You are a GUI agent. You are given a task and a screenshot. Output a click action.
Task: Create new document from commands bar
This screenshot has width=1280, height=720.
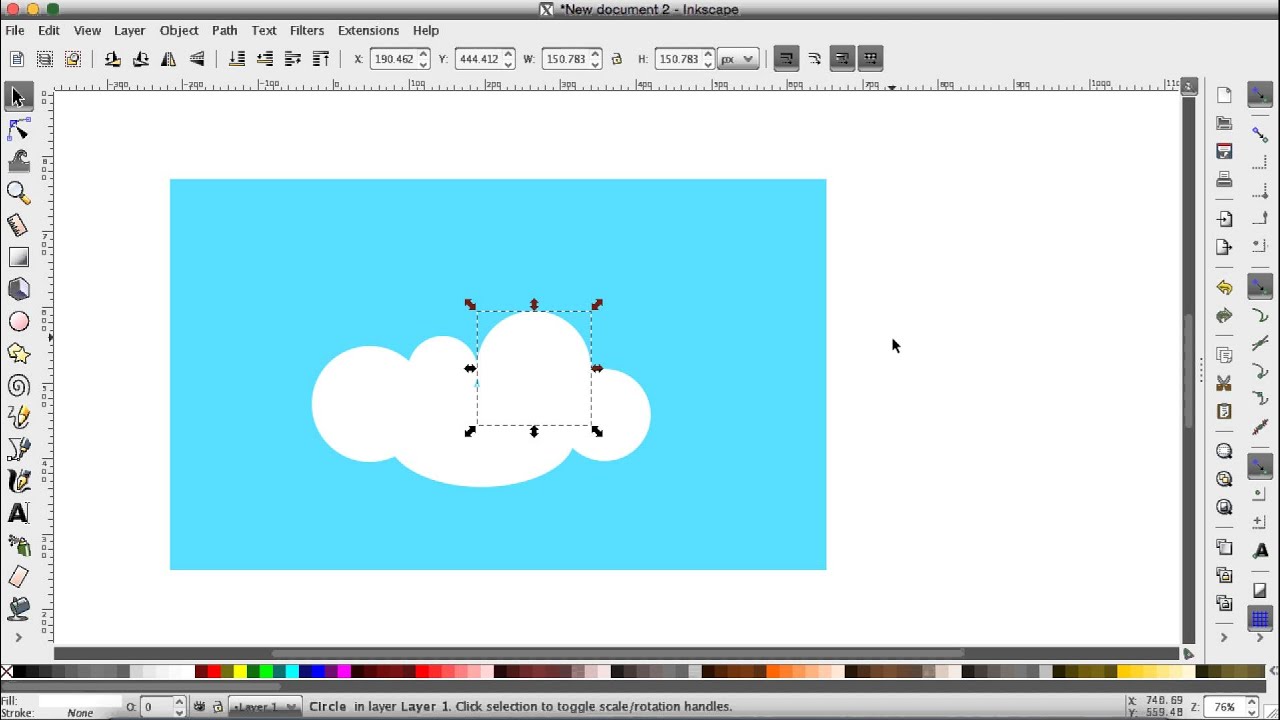1224,95
